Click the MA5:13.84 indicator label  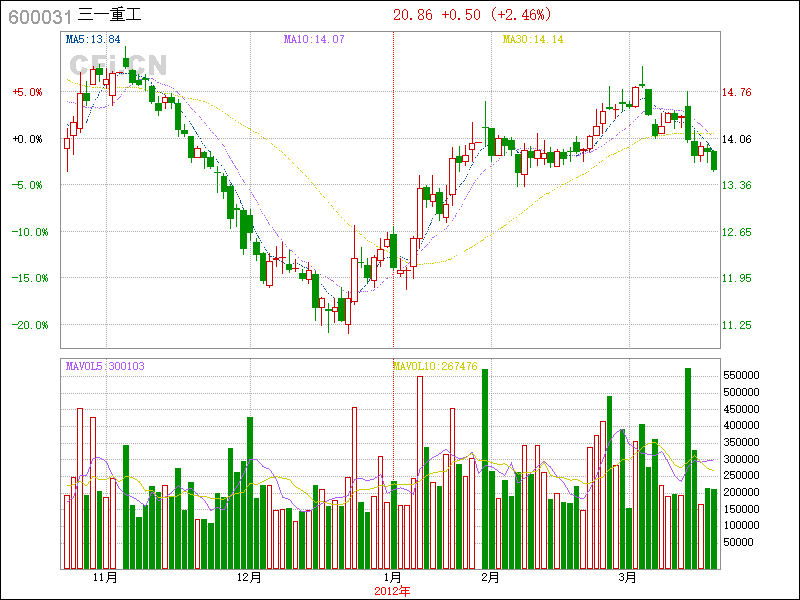click(92, 40)
